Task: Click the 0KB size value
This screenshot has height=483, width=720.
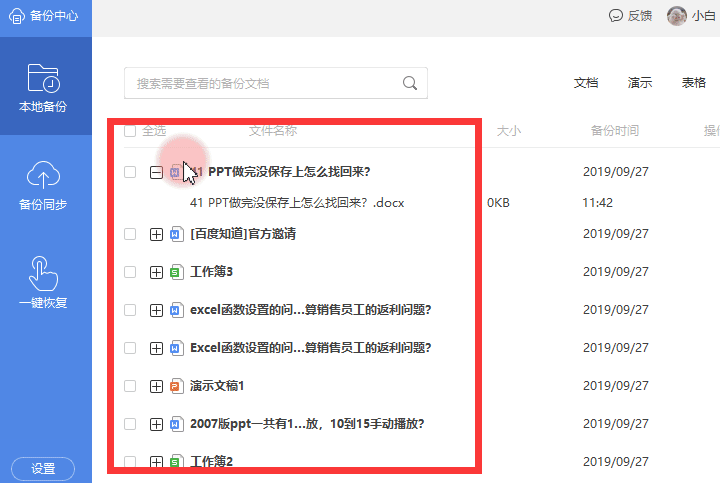Action: point(498,203)
